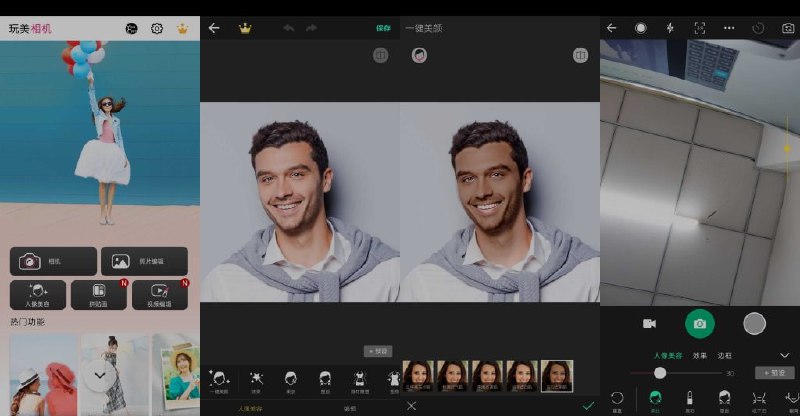The width and height of the screenshot is (800, 416).
Task: Open the three-dot more options in camera
Action: pyautogui.click(x=729, y=28)
